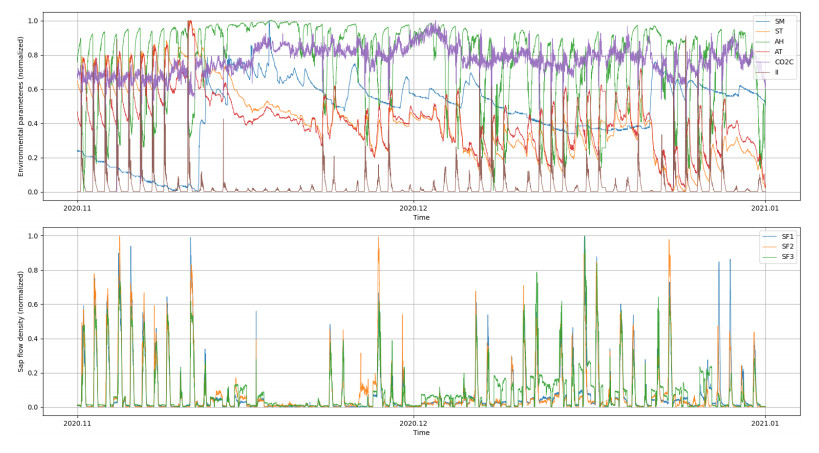This screenshot has width=819, height=453.
Task: Click the AT legend label
Action: click(779, 51)
